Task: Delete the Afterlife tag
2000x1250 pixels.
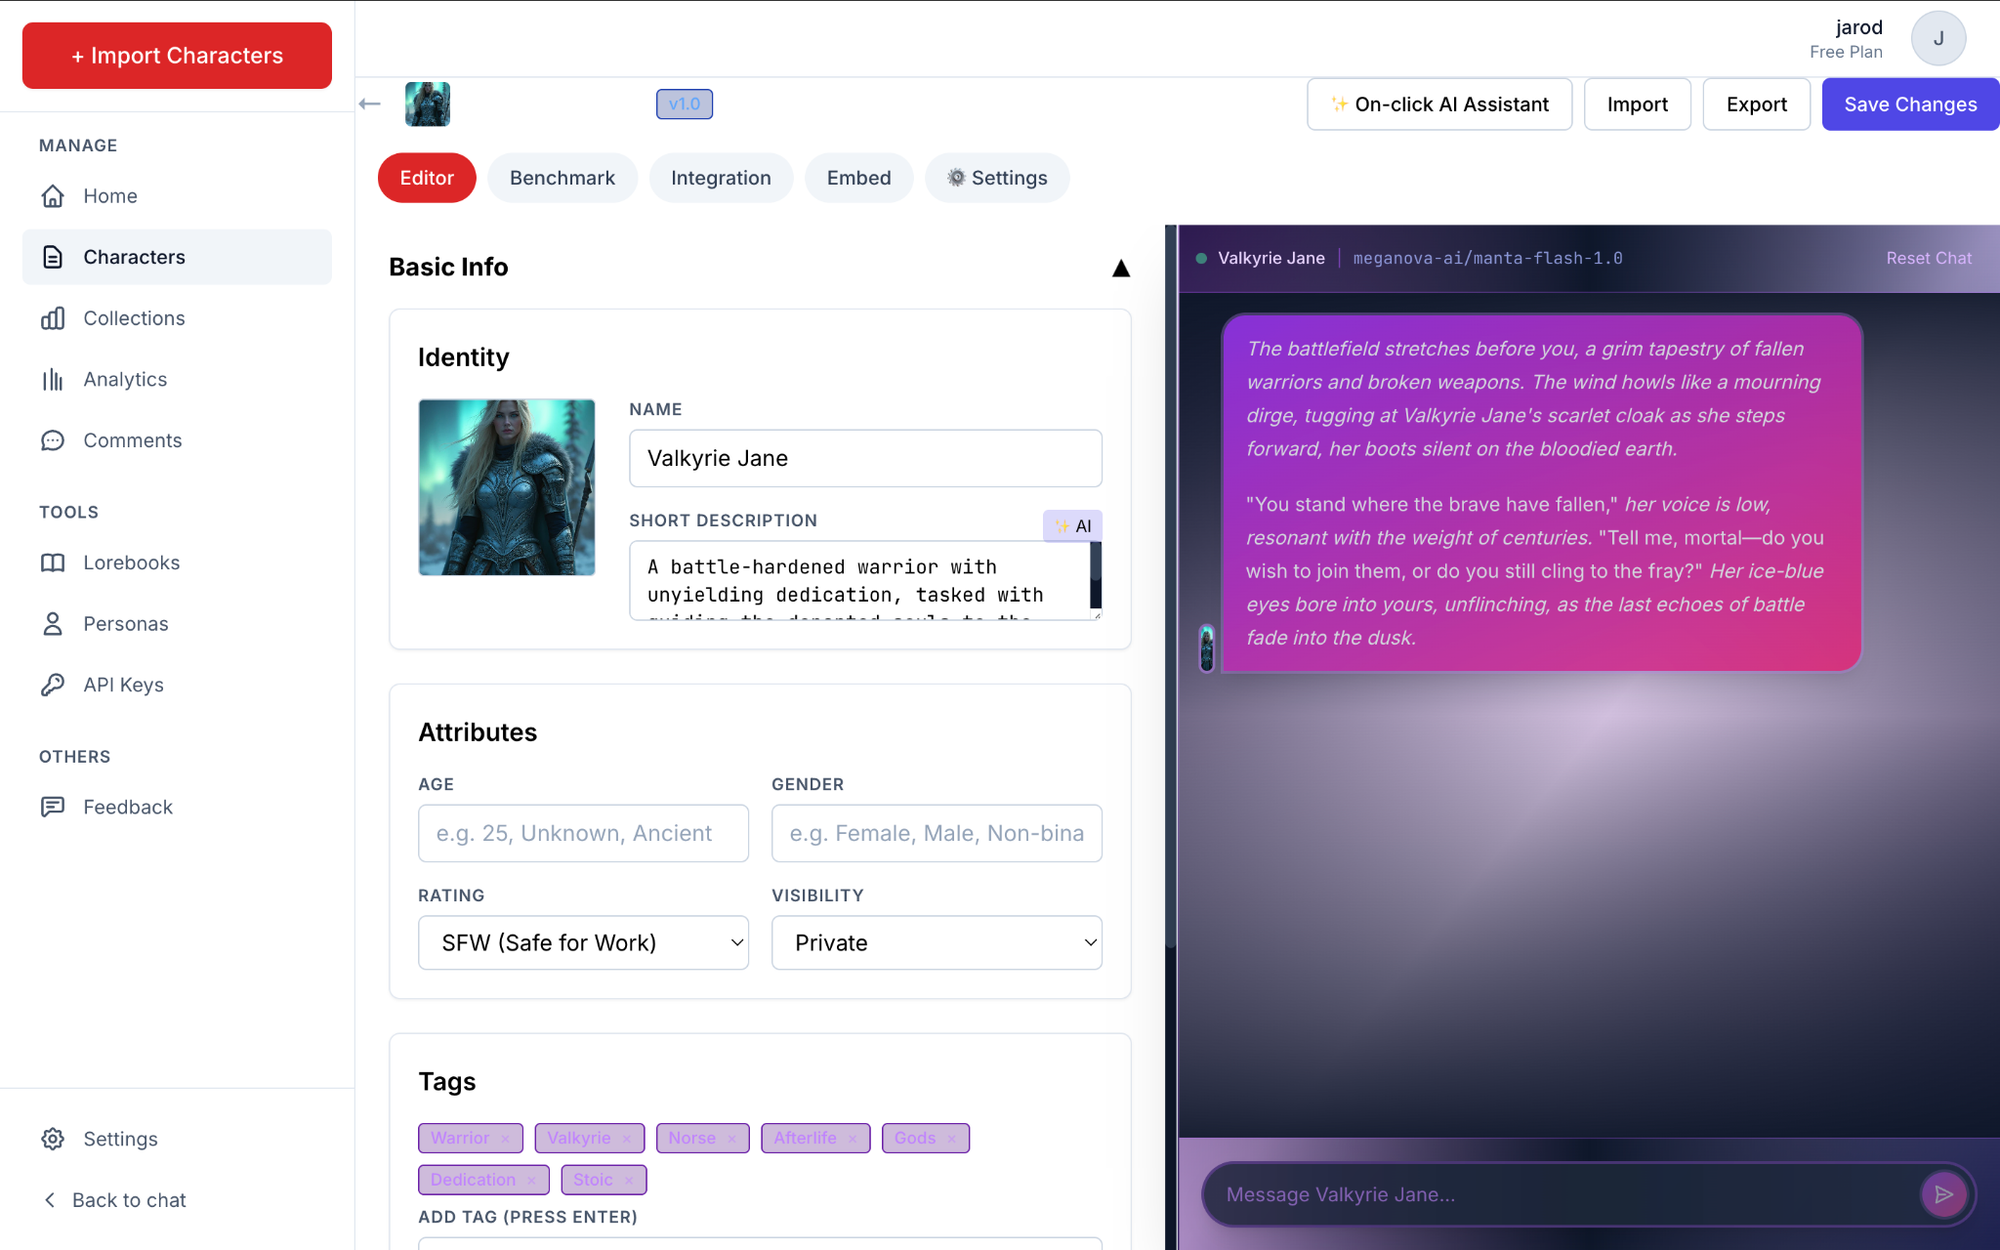Action: click(x=853, y=1139)
